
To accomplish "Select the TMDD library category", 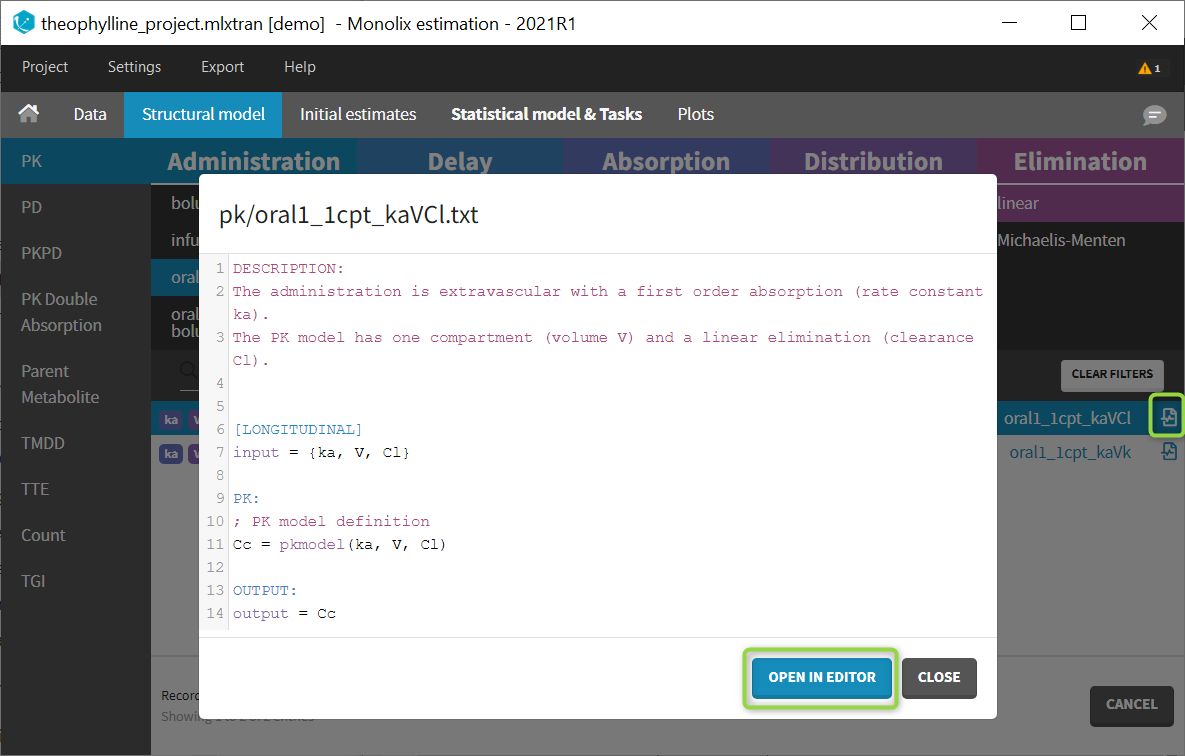I will pyautogui.click(x=42, y=443).
